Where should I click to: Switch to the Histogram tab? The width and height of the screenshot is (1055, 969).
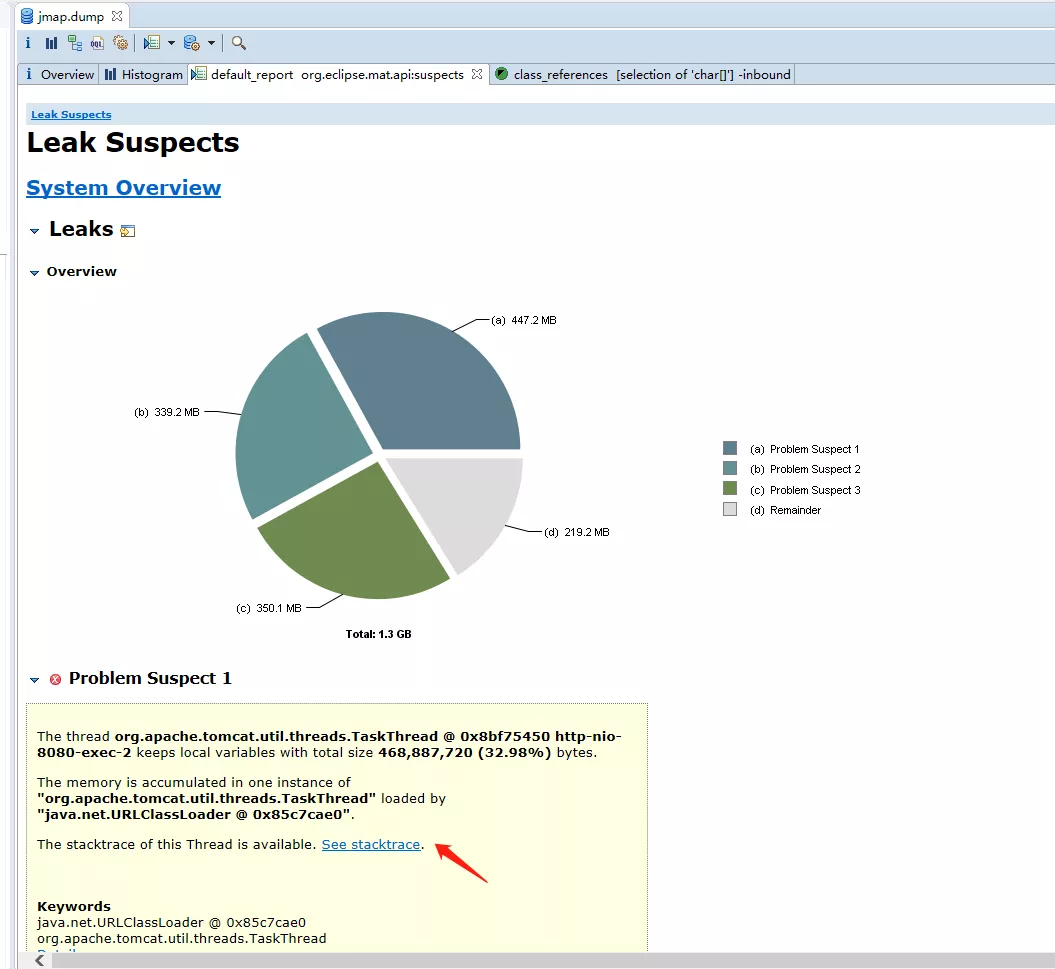point(144,74)
